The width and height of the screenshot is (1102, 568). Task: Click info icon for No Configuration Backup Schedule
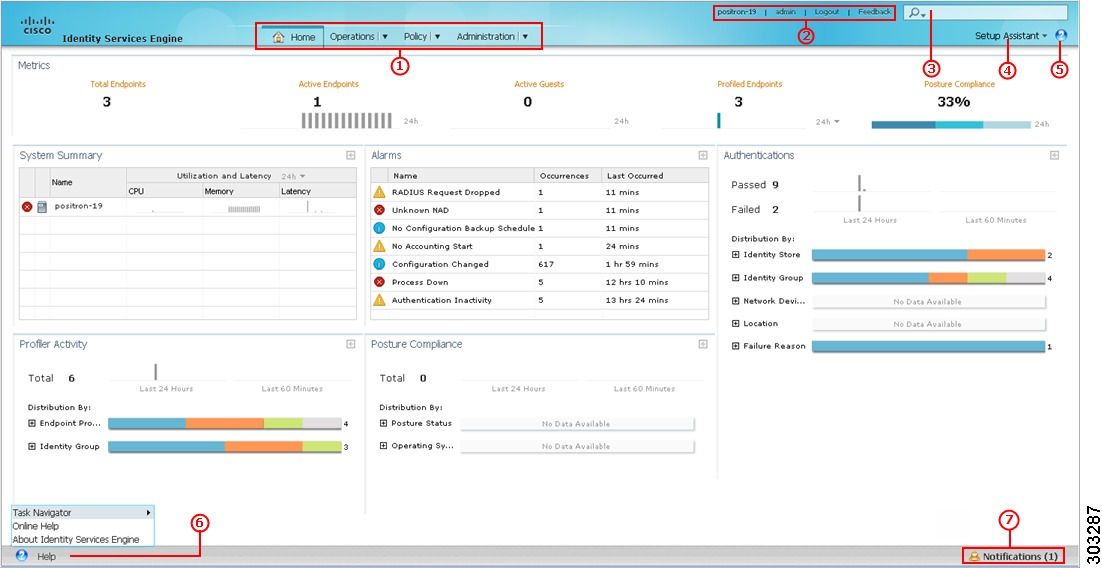[380, 228]
